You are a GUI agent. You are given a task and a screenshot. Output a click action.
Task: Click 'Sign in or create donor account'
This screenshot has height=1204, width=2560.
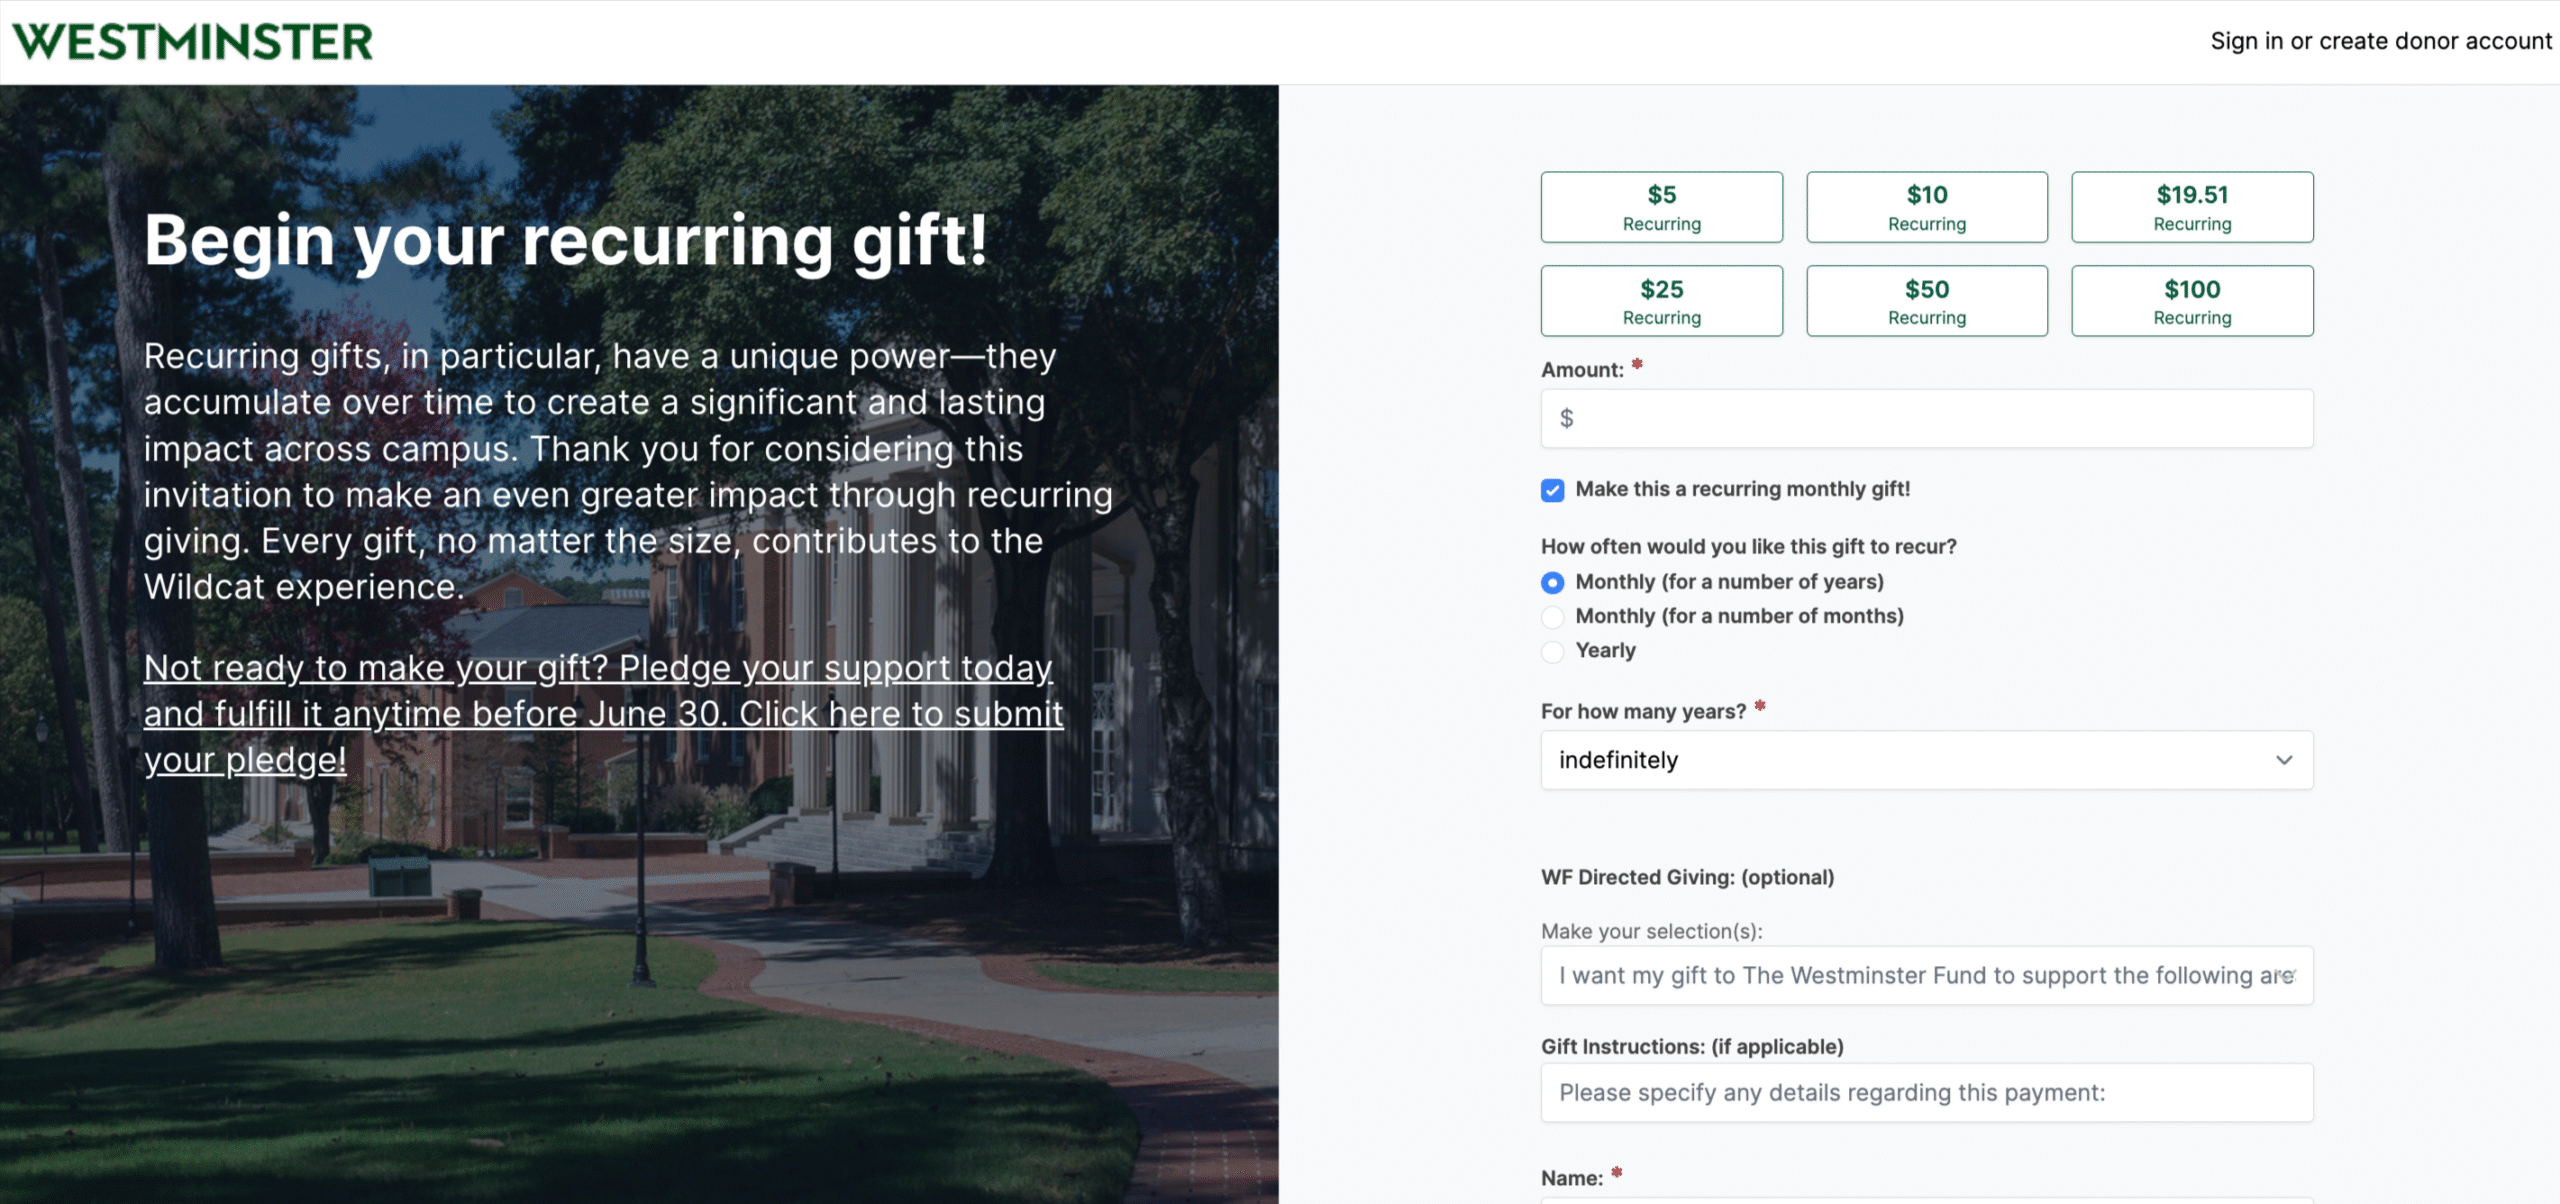(2379, 40)
